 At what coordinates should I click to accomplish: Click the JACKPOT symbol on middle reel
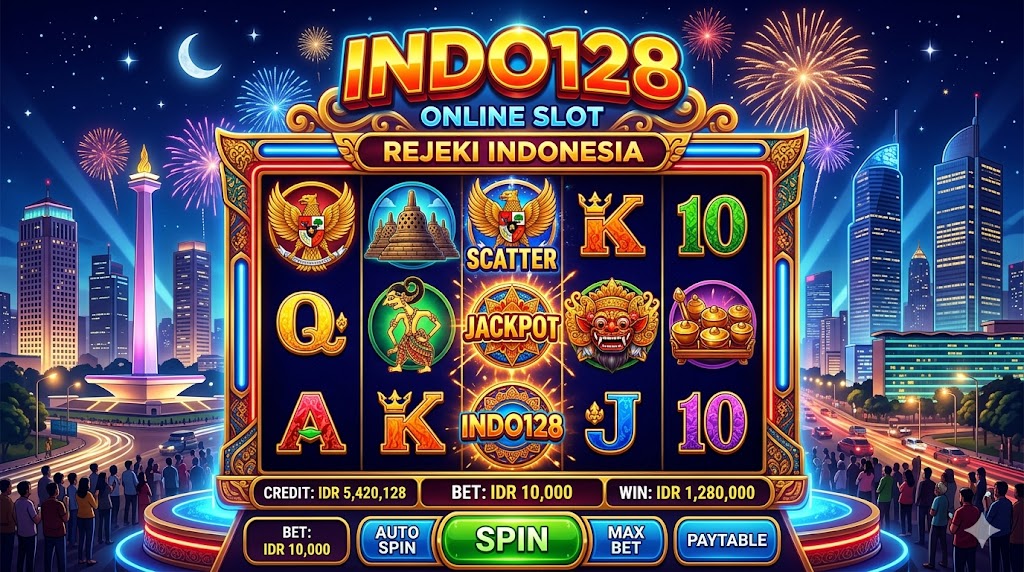point(511,325)
